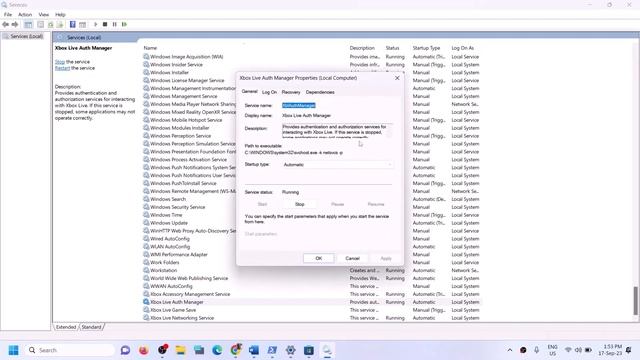Image resolution: width=640 pixels, height=360 pixels.
Task: Click the Name column header
Action: [150, 48]
